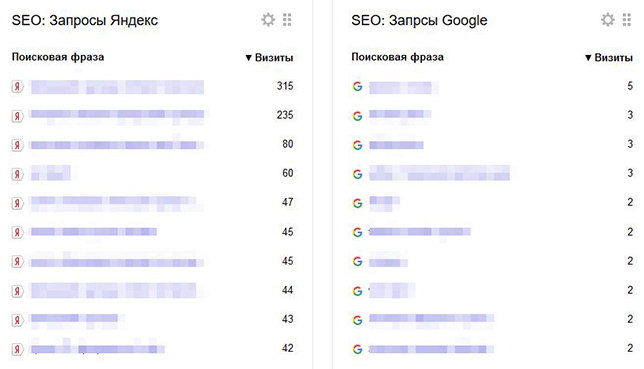Click the SEO: Запросы Яндекс widget title
Viewport: 644px width, 369px height.
[85, 20]
